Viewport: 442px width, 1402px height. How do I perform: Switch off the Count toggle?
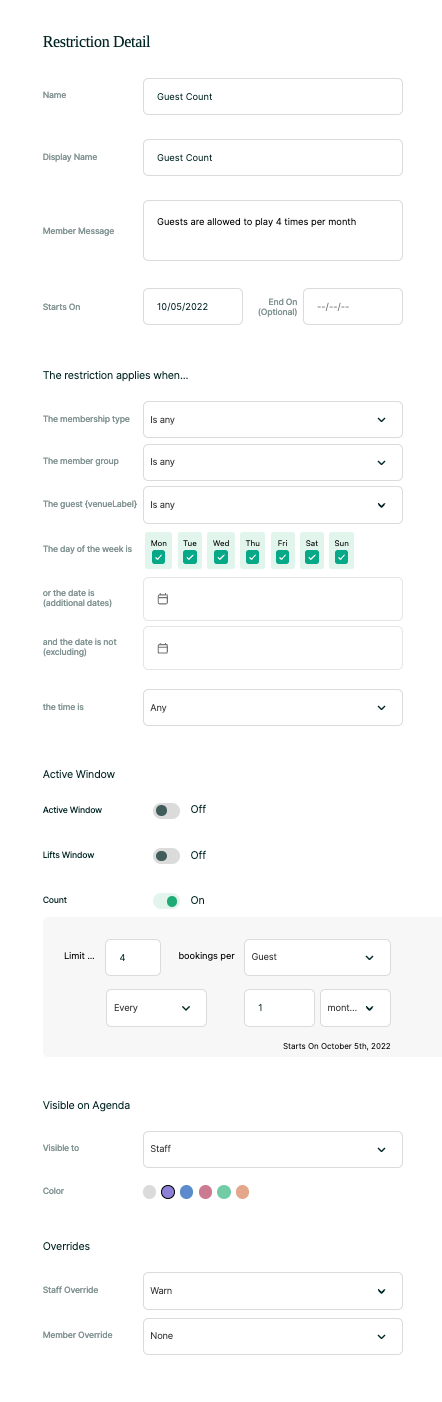tap(166, 901)
